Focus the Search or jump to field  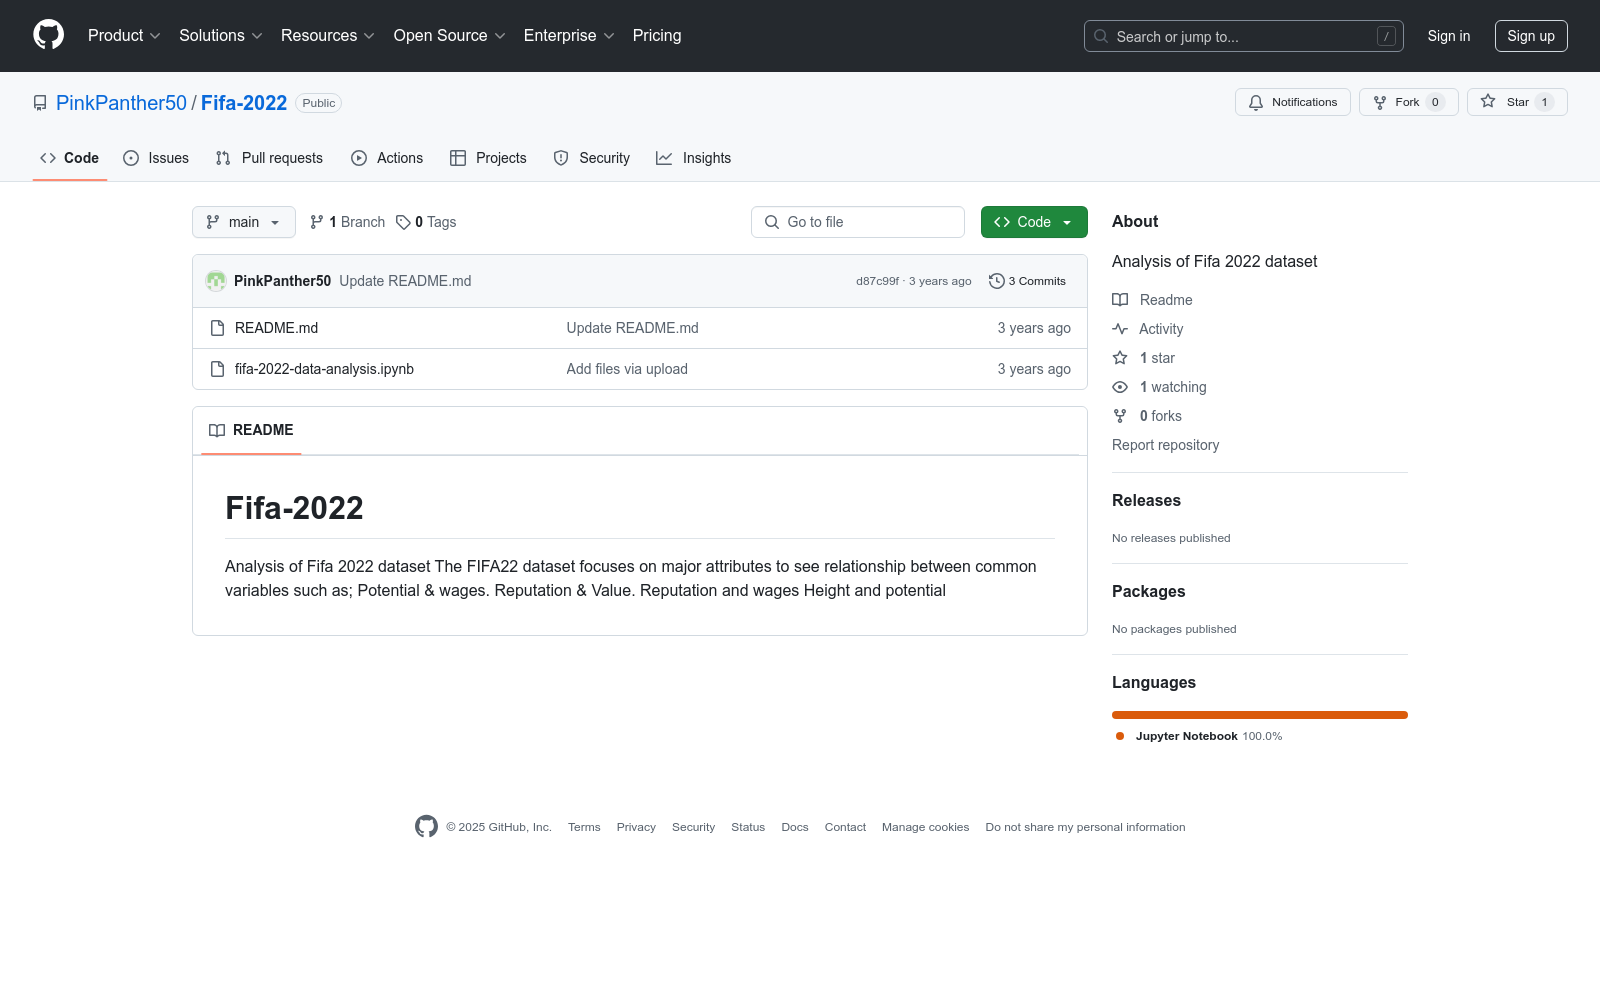tap(1244, 36)
